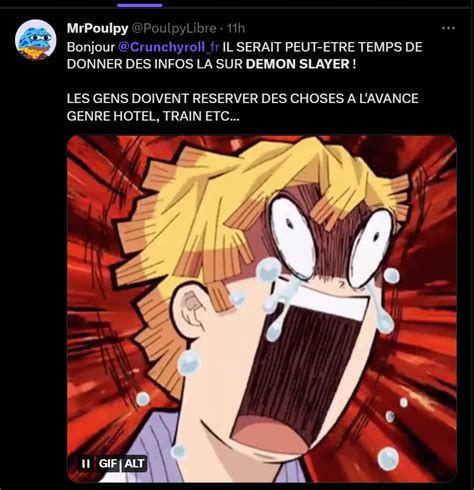The width and height of the screenshot is (474, 490).
Task: Open the MrPoulpy display name link
Action: 97,28
